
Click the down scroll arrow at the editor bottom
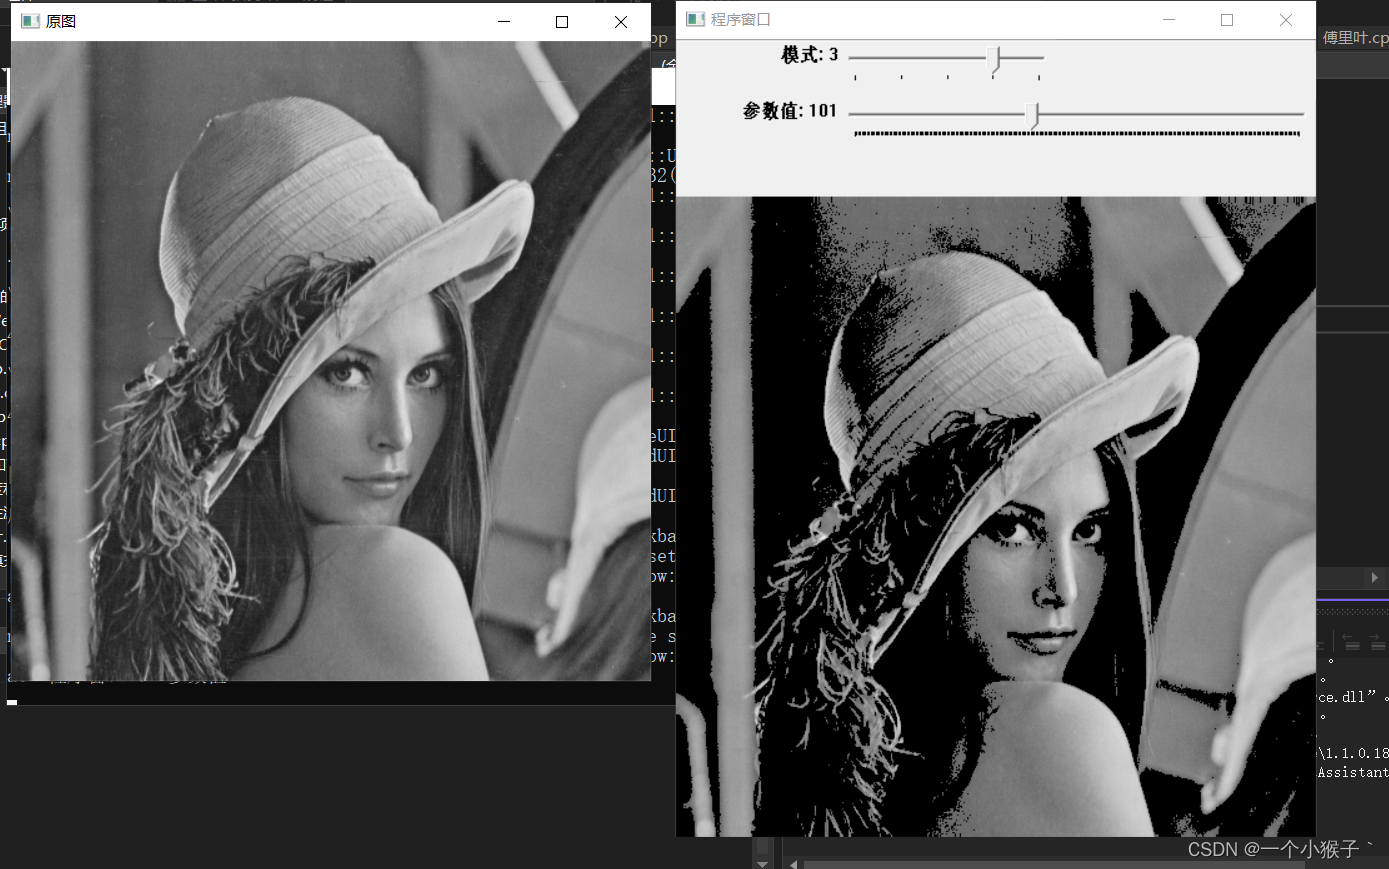tap(763, 863)
